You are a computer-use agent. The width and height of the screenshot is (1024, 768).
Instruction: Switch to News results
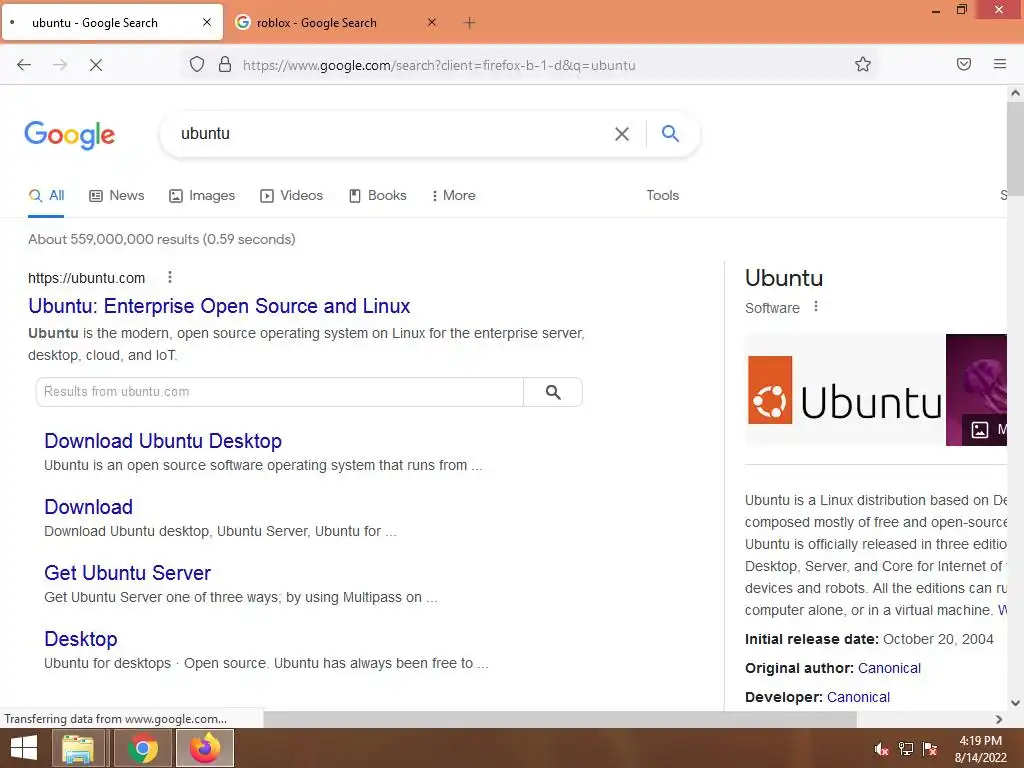117,195
